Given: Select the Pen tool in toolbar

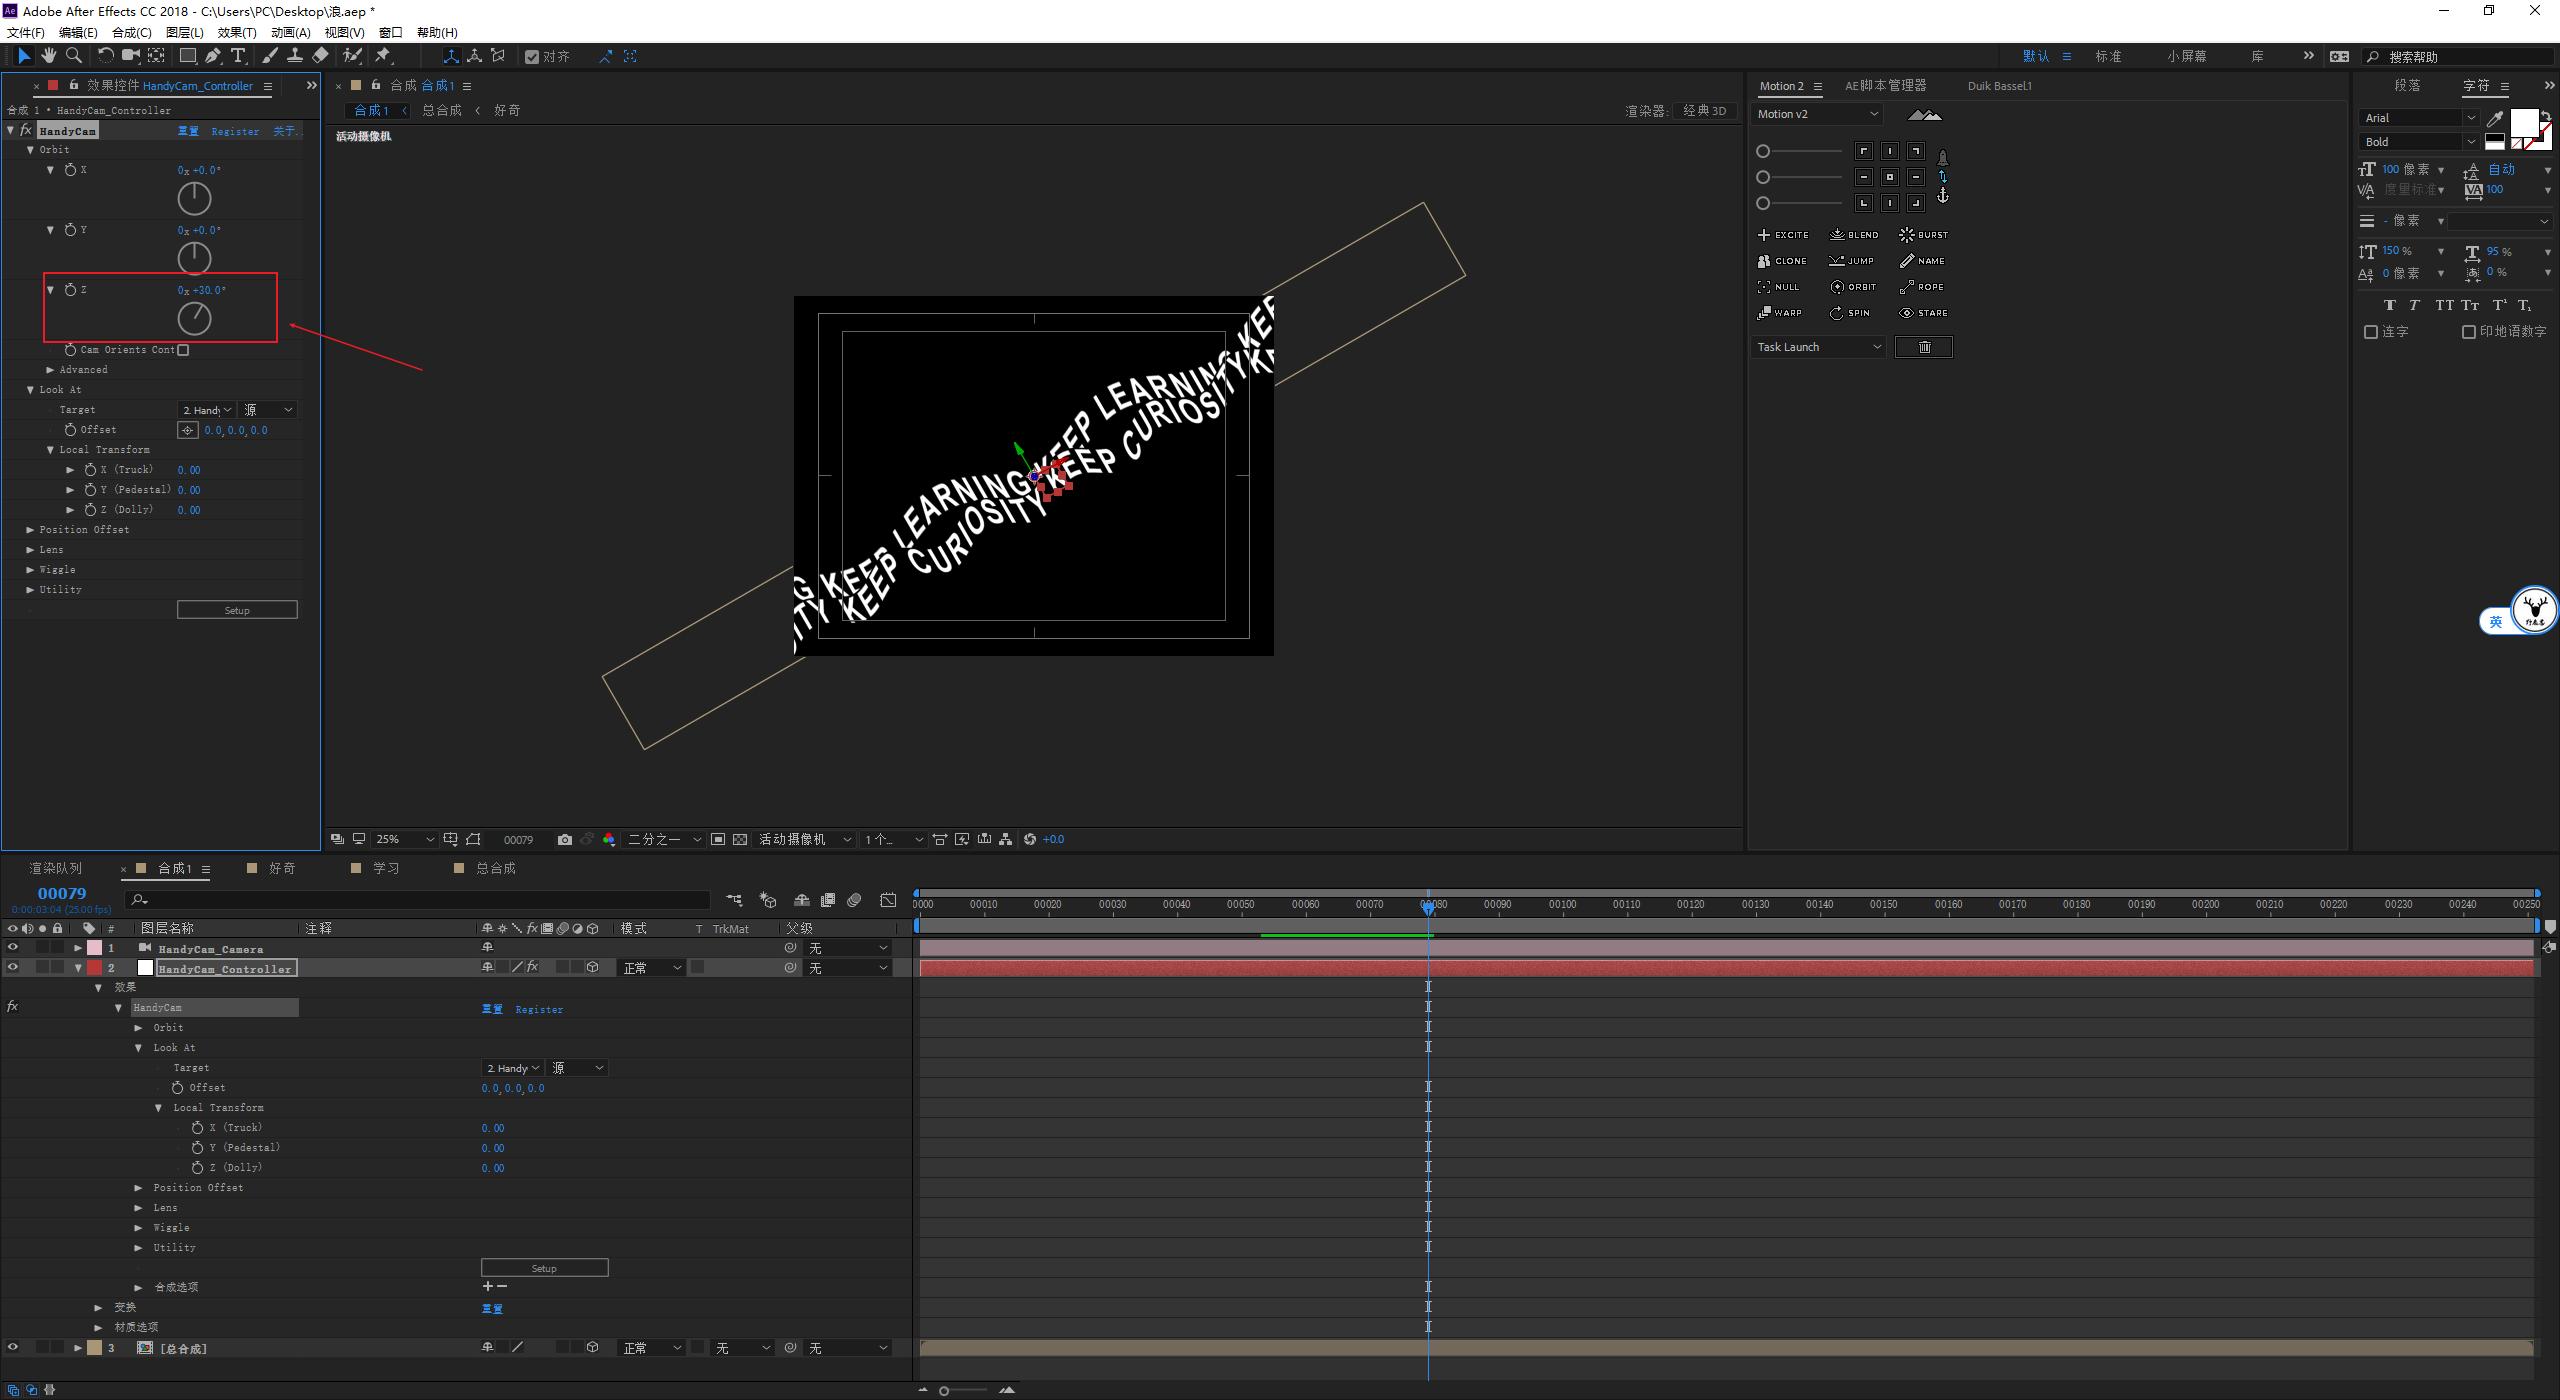Looking at the screenshot, I should pos(213,56).
